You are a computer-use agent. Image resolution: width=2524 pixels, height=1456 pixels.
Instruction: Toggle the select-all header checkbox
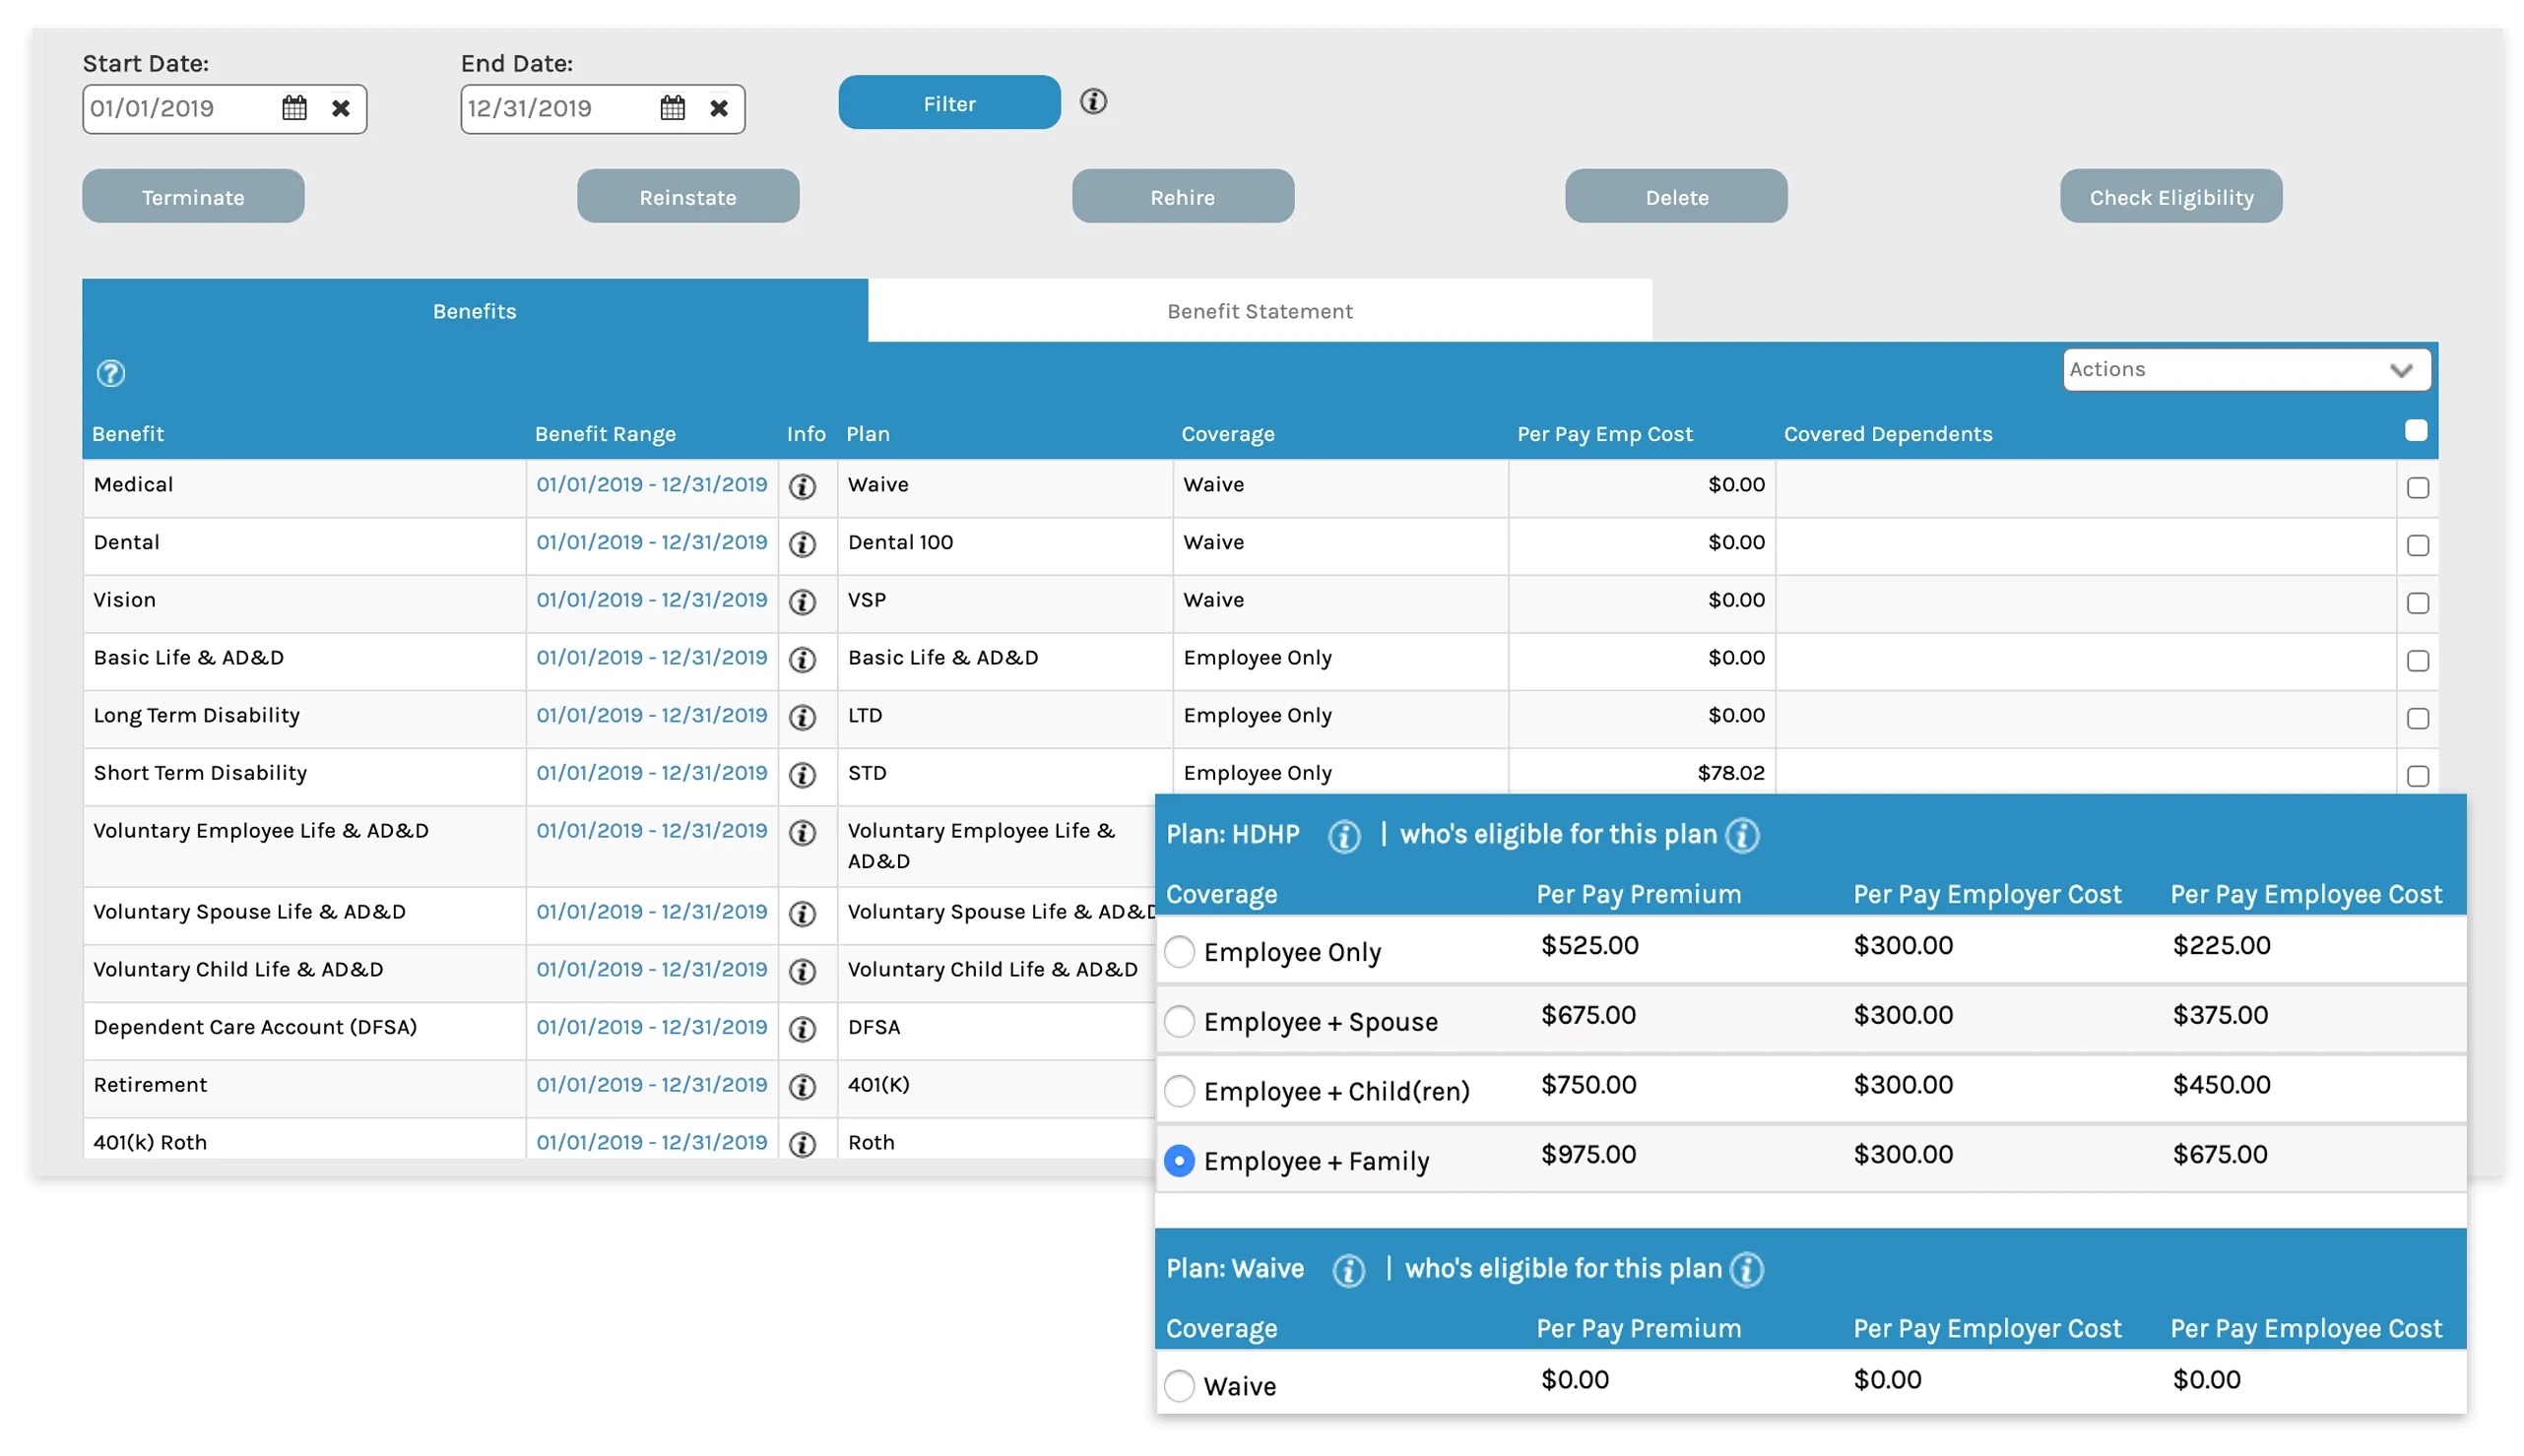pyautogui.click(x=2415, y=431)
